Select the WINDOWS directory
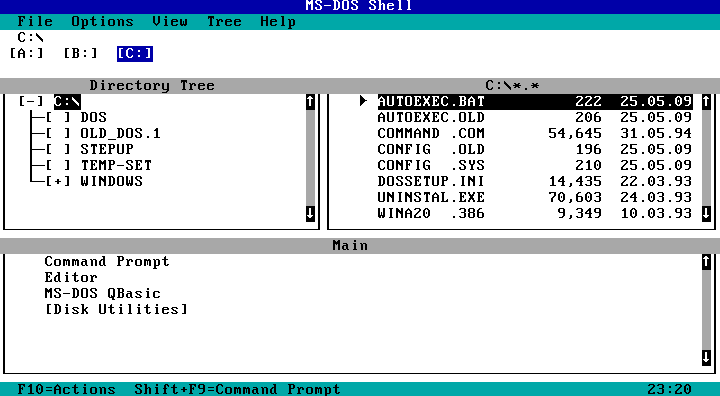This screenshot has width=720, height=396. (x=112, y=181)
